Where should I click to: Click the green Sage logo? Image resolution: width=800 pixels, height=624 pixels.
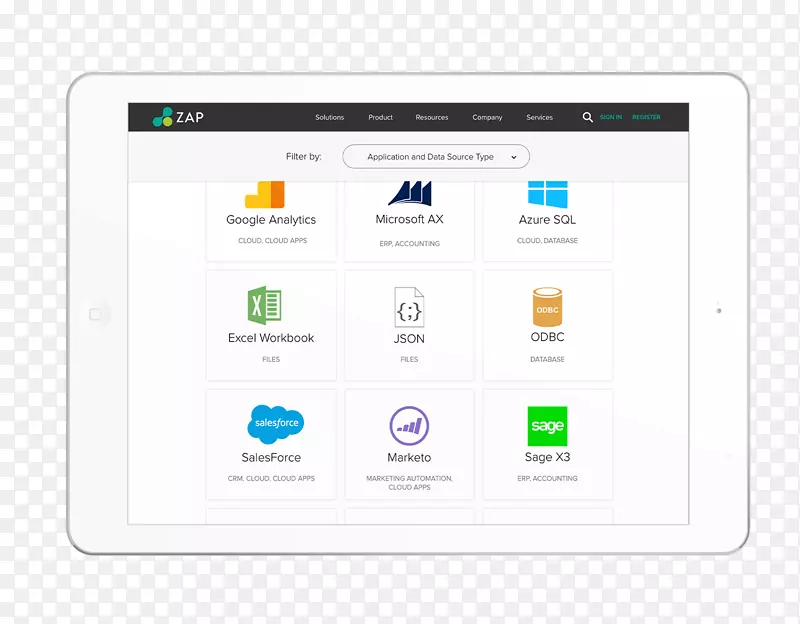click(547, 426)
